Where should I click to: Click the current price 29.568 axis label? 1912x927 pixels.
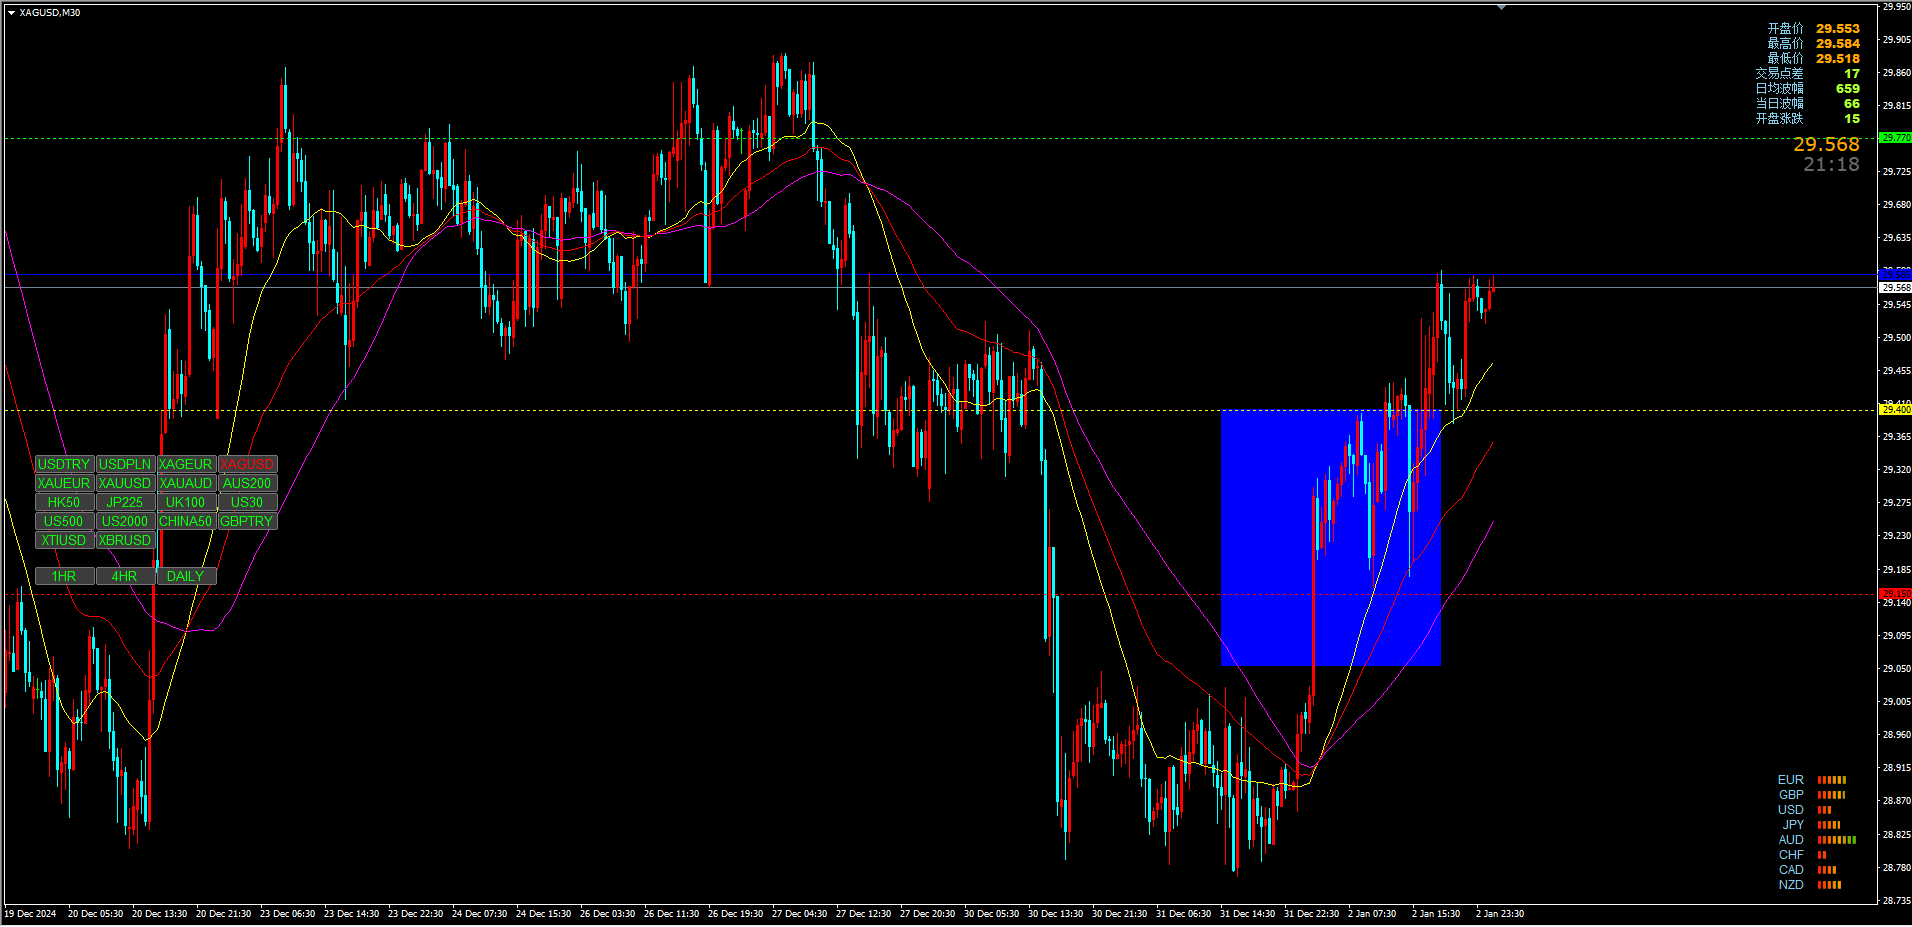click(1895, 288)
